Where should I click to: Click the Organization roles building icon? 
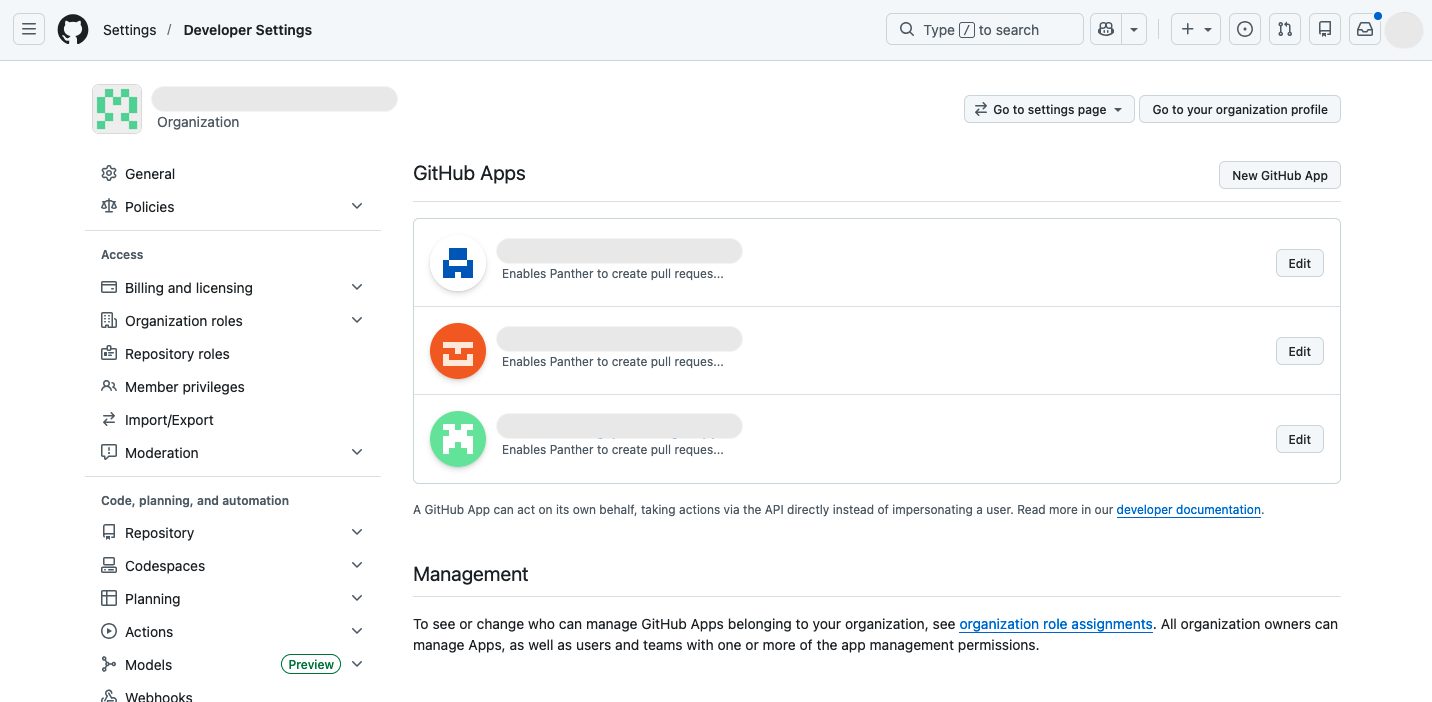109,320
